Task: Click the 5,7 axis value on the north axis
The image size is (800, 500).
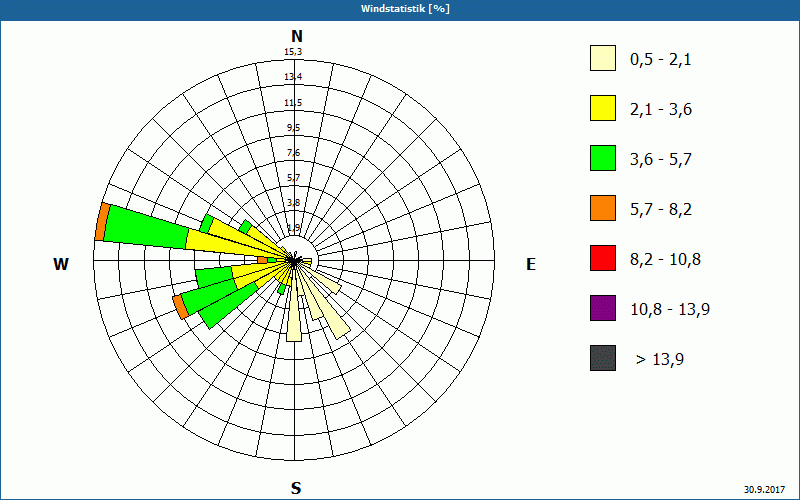Action: point(293,178)
